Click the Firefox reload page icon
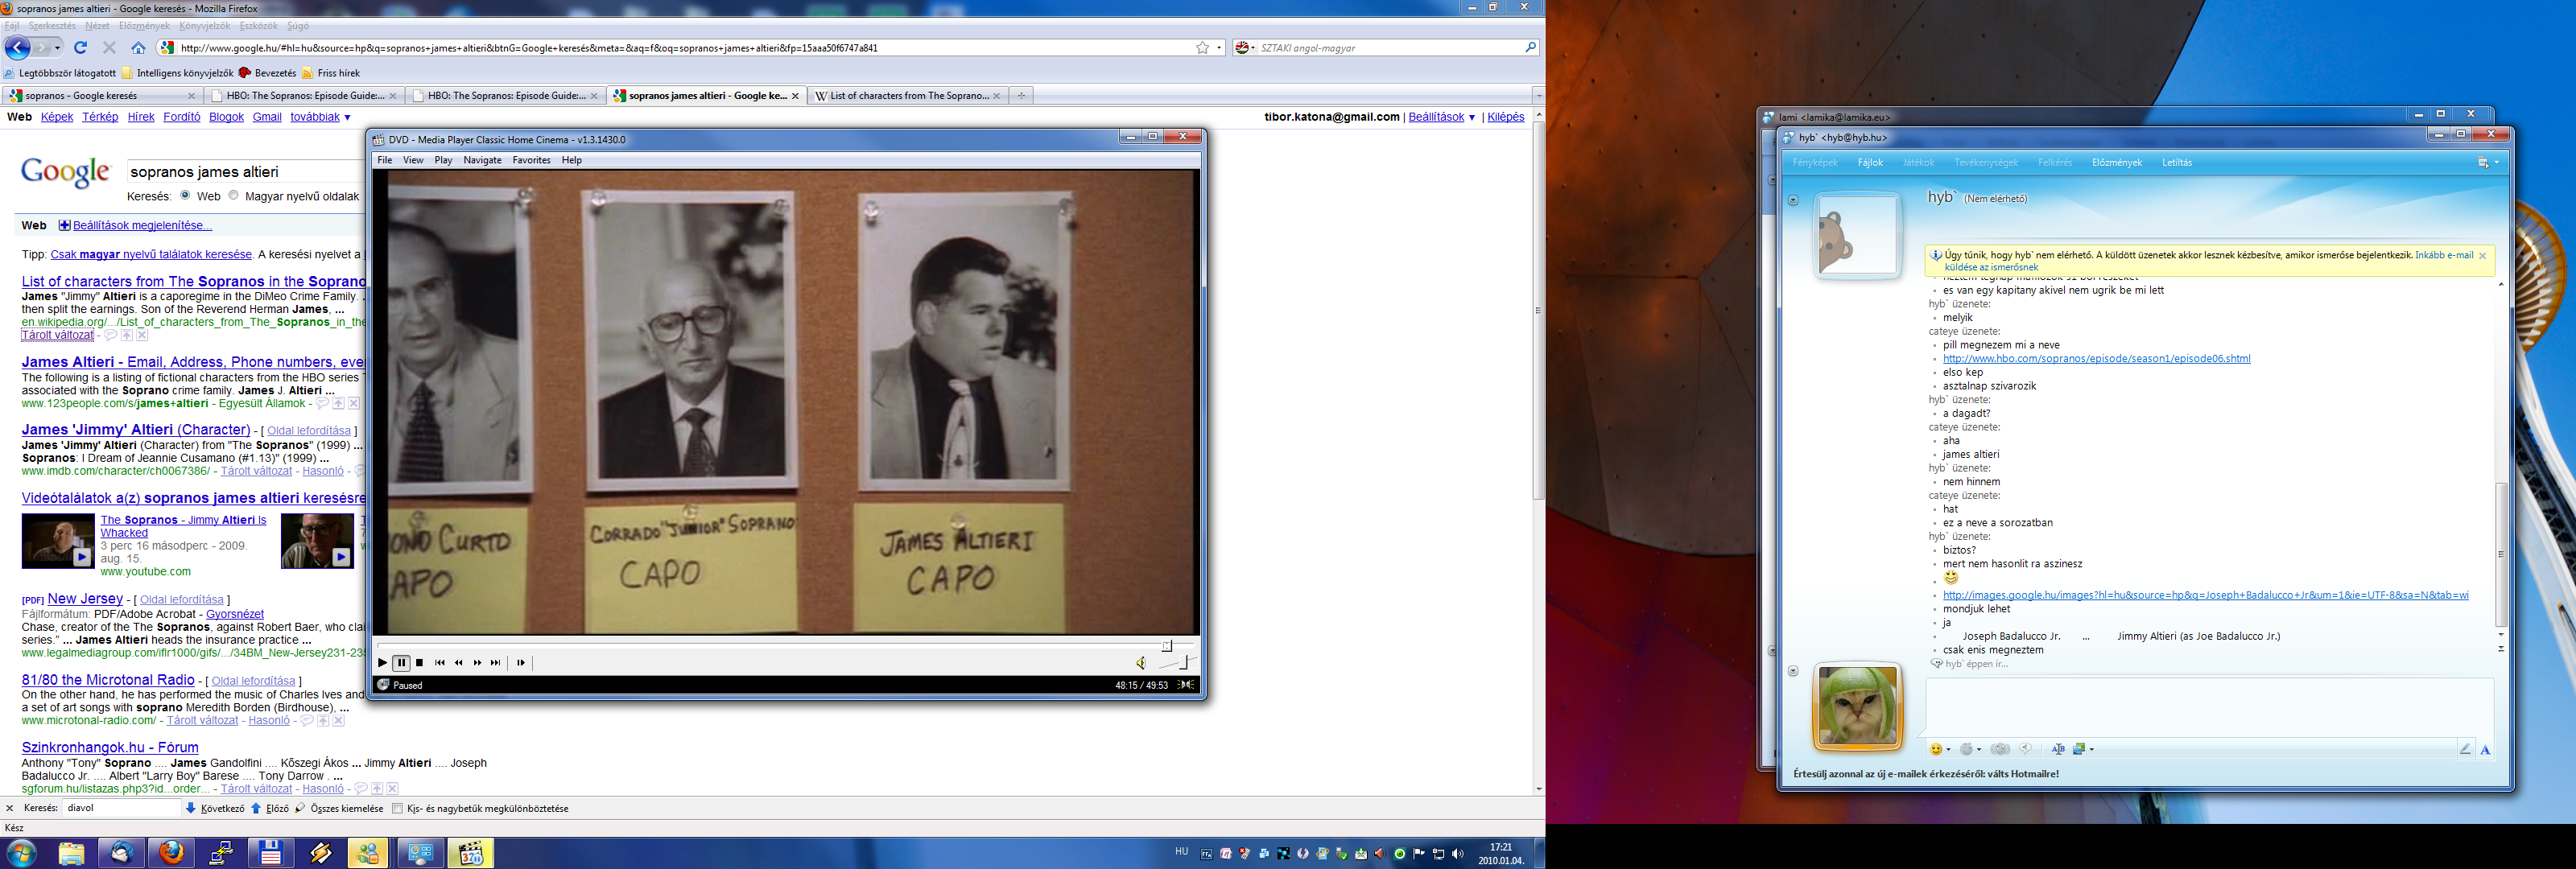Image resolution: width=2576 pixels, height=869 pixels. point(81,47)
